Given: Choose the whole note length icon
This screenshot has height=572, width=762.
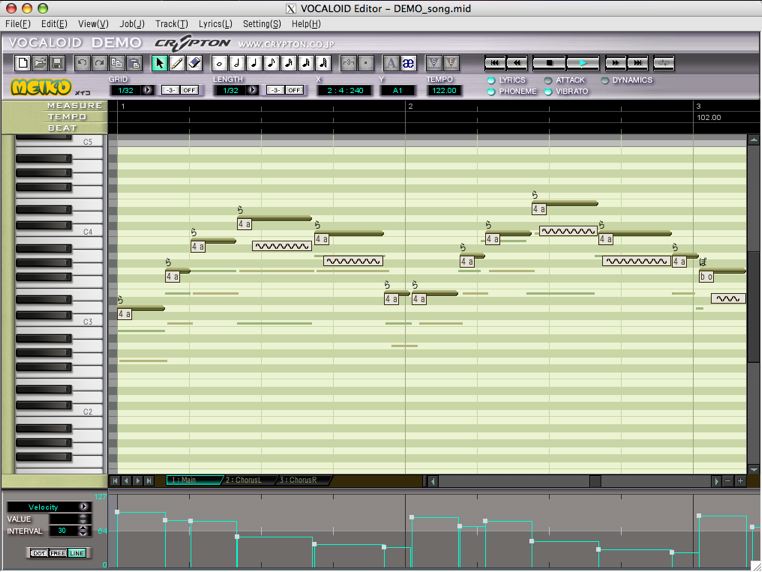Looking at the screenshot, I should [x=220, y=63].
